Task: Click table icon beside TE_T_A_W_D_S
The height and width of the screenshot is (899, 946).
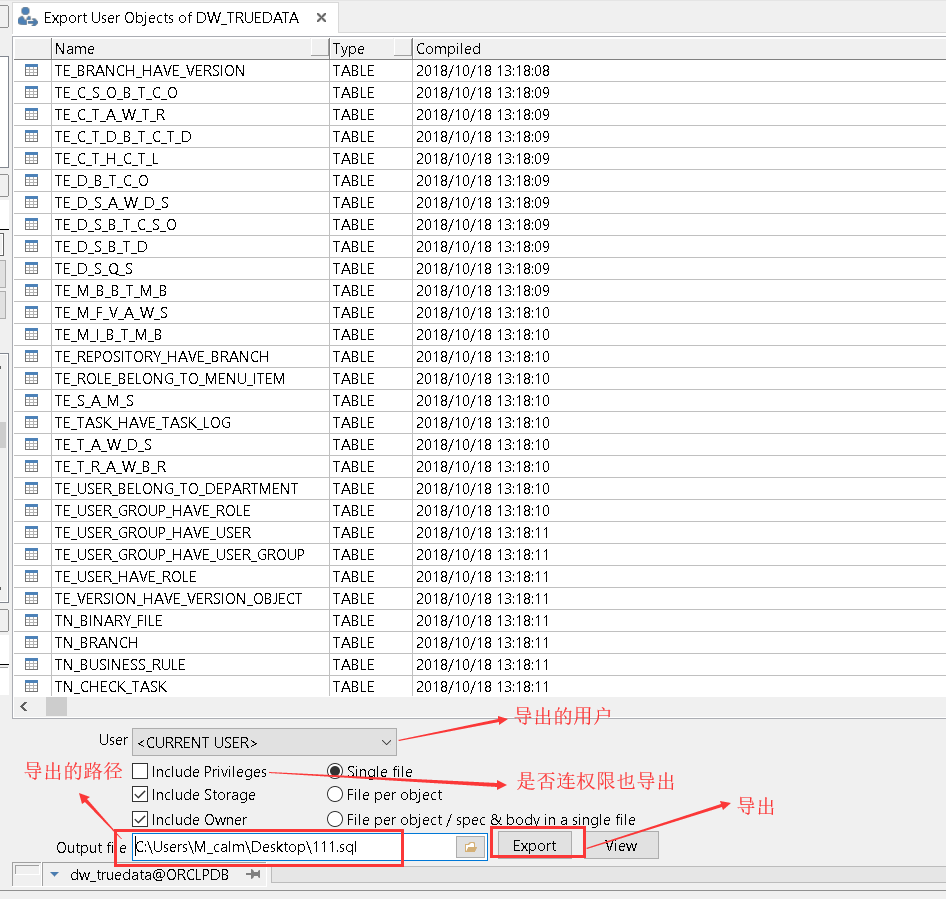Action: [31, 445]
